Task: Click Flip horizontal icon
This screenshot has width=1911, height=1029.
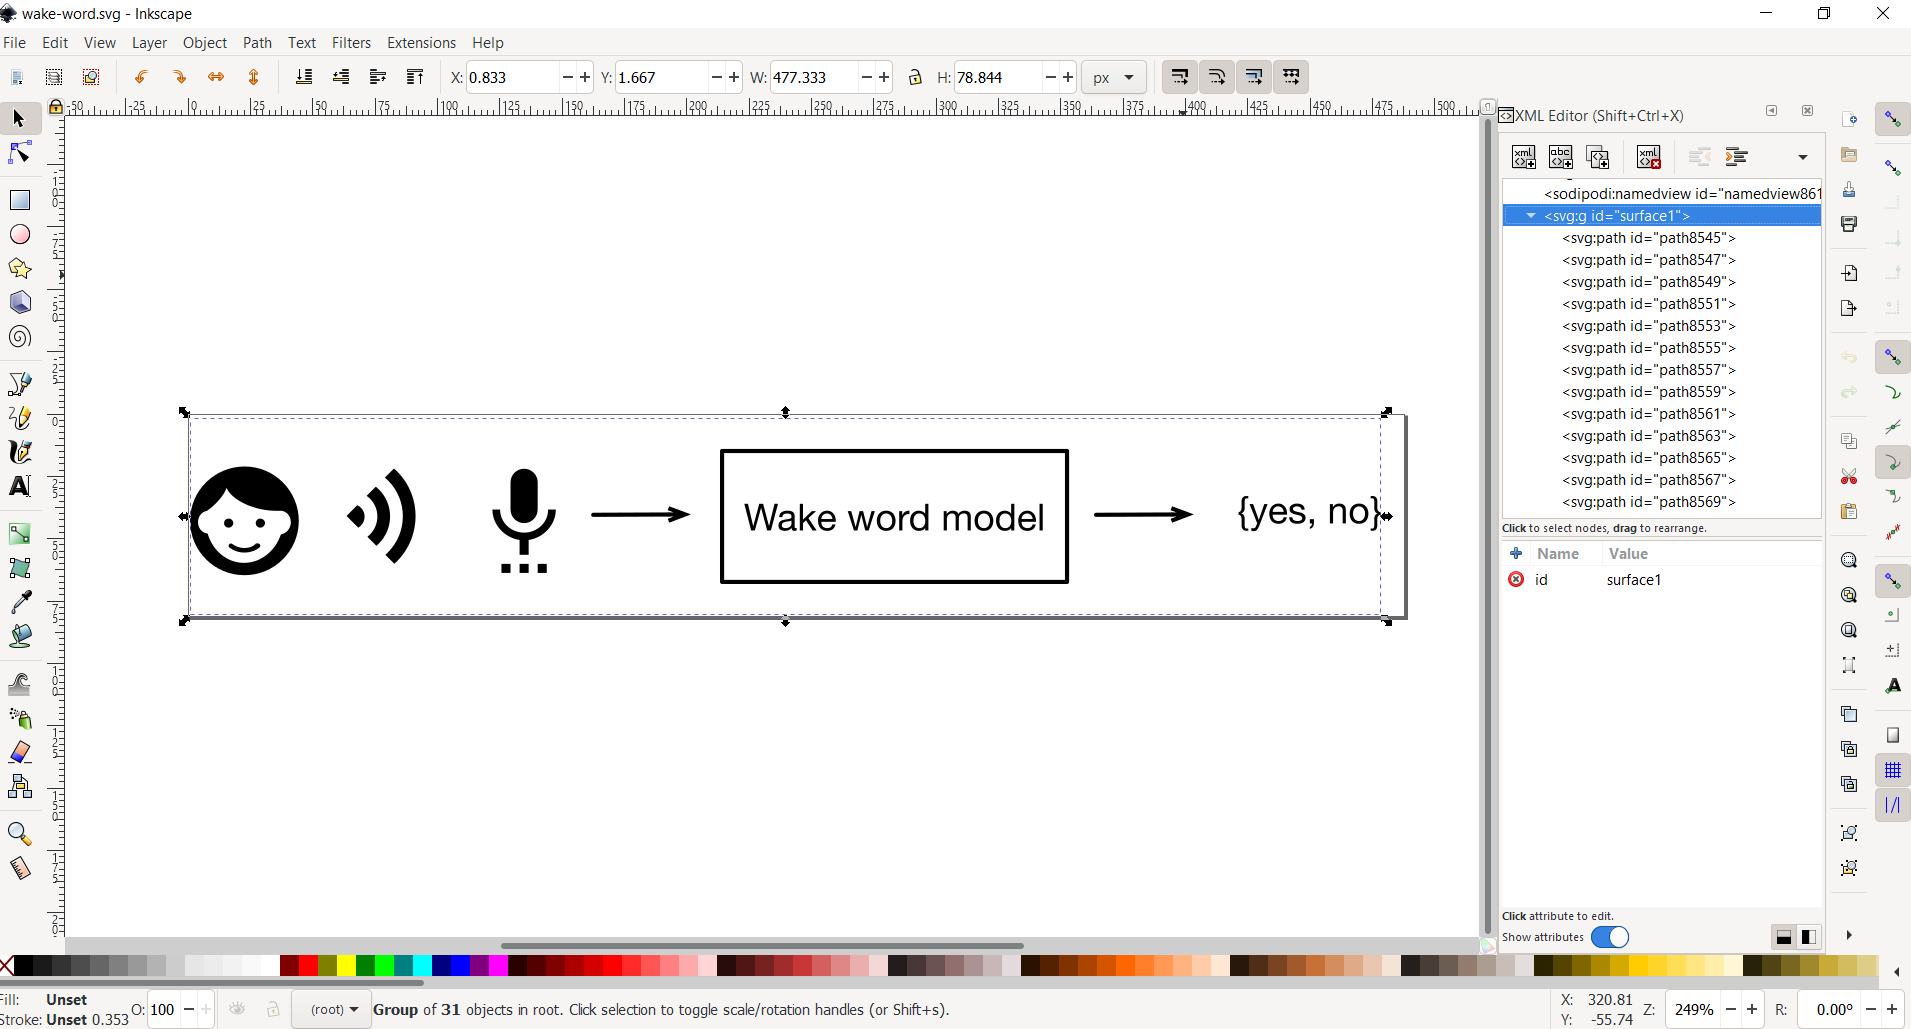Action: click(216, 77)
